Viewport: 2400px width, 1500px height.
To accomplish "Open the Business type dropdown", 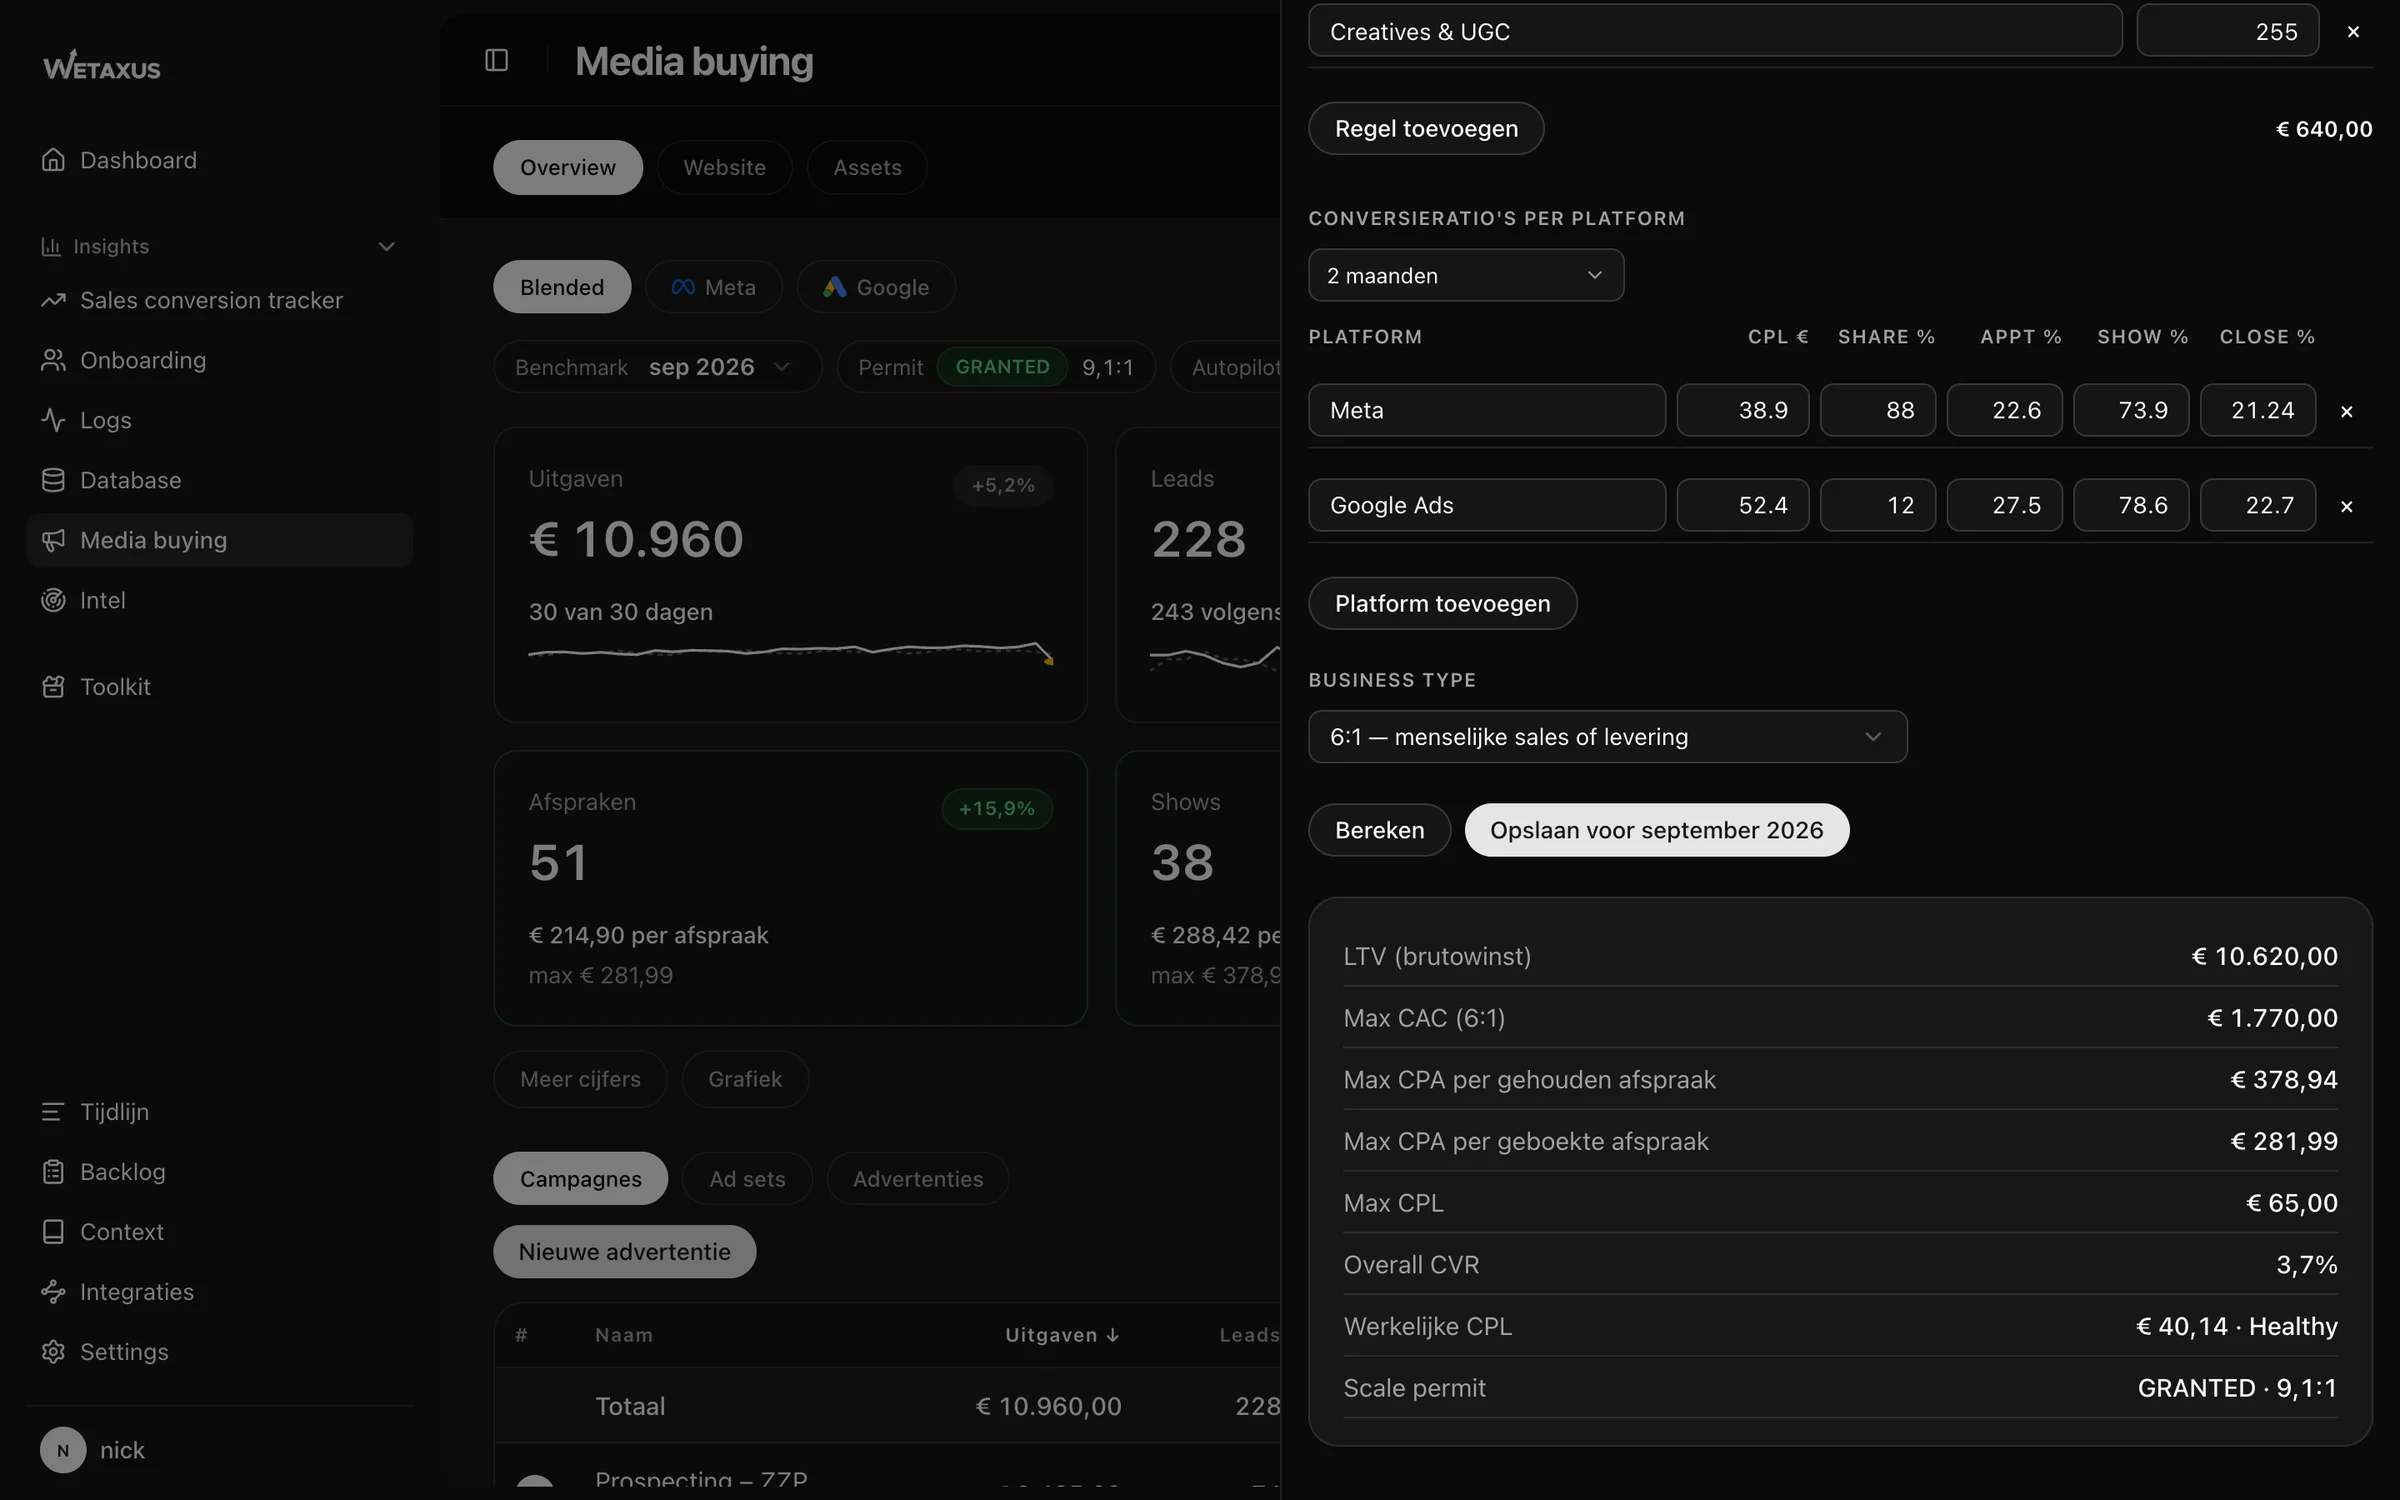I will tap(1607, 737).
